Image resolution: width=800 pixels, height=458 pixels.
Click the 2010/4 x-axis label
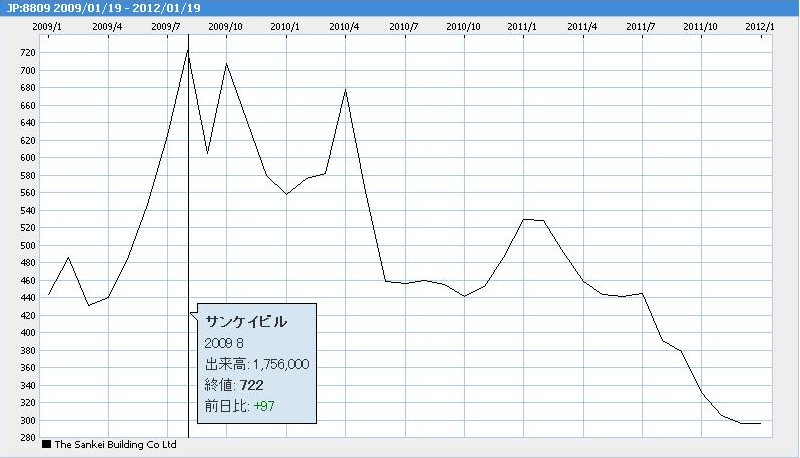pos(344,27)
